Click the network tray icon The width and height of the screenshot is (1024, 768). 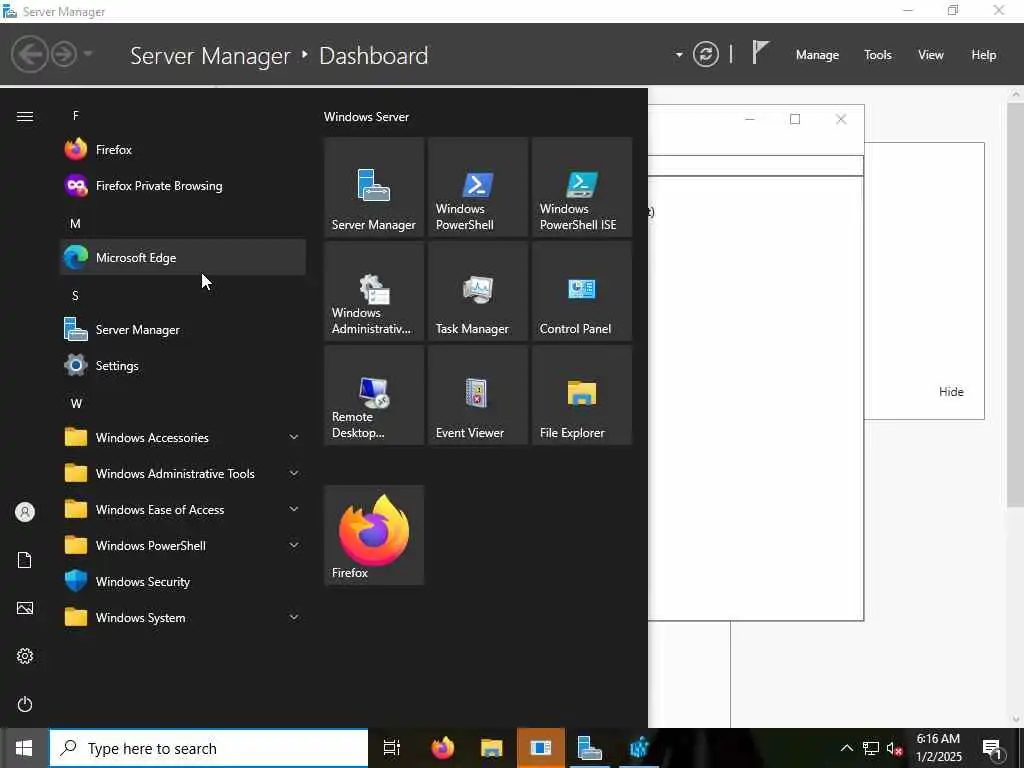tap(871, 748)
